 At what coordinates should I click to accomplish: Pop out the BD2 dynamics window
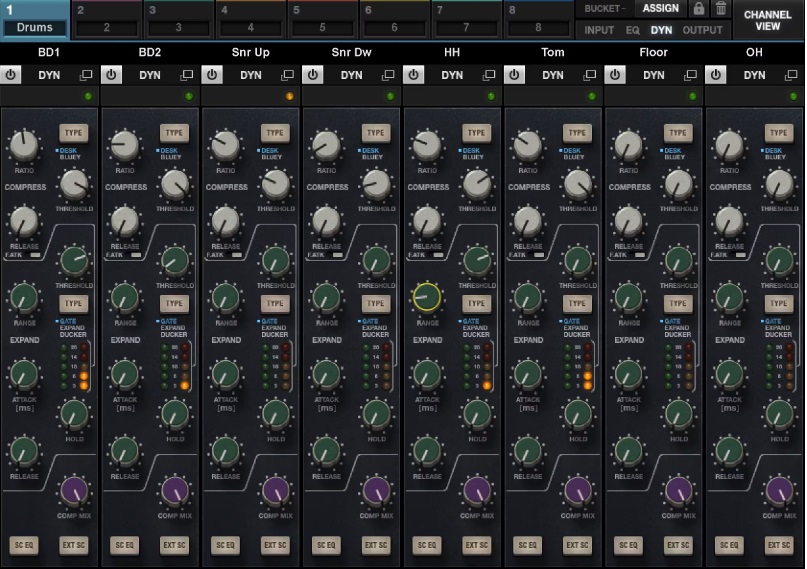(x=187, y=75)
